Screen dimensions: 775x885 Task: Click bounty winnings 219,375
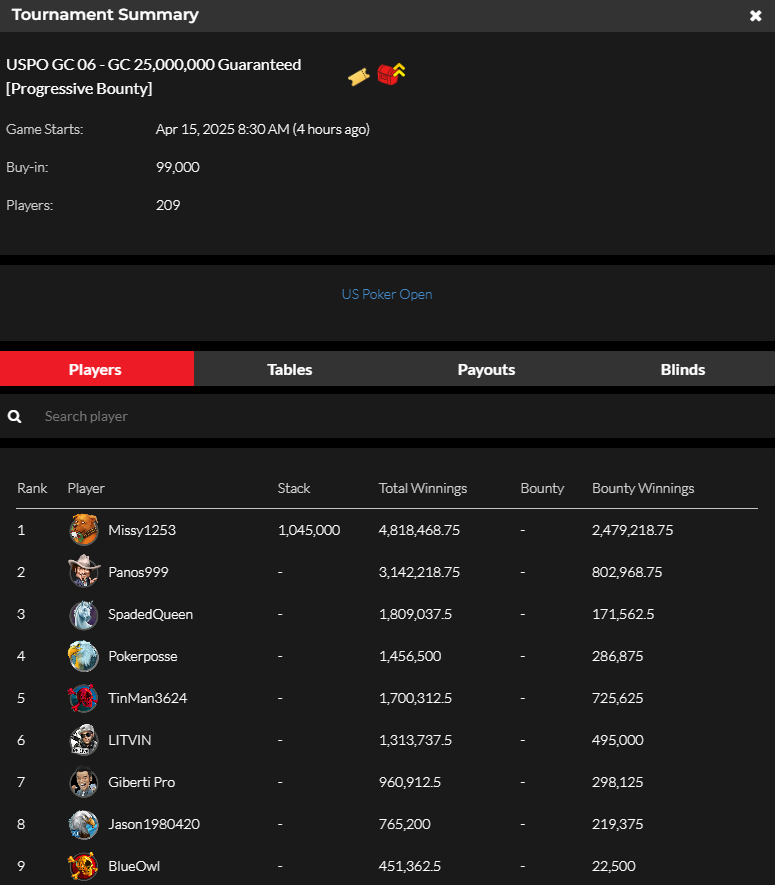pos(618,824)
